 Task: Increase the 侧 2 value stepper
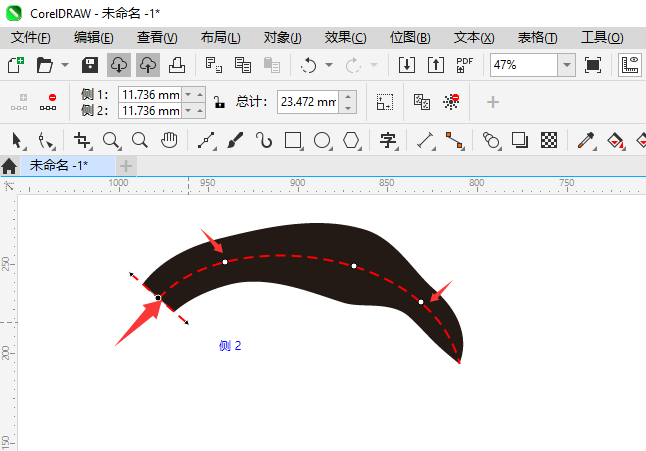200,110
